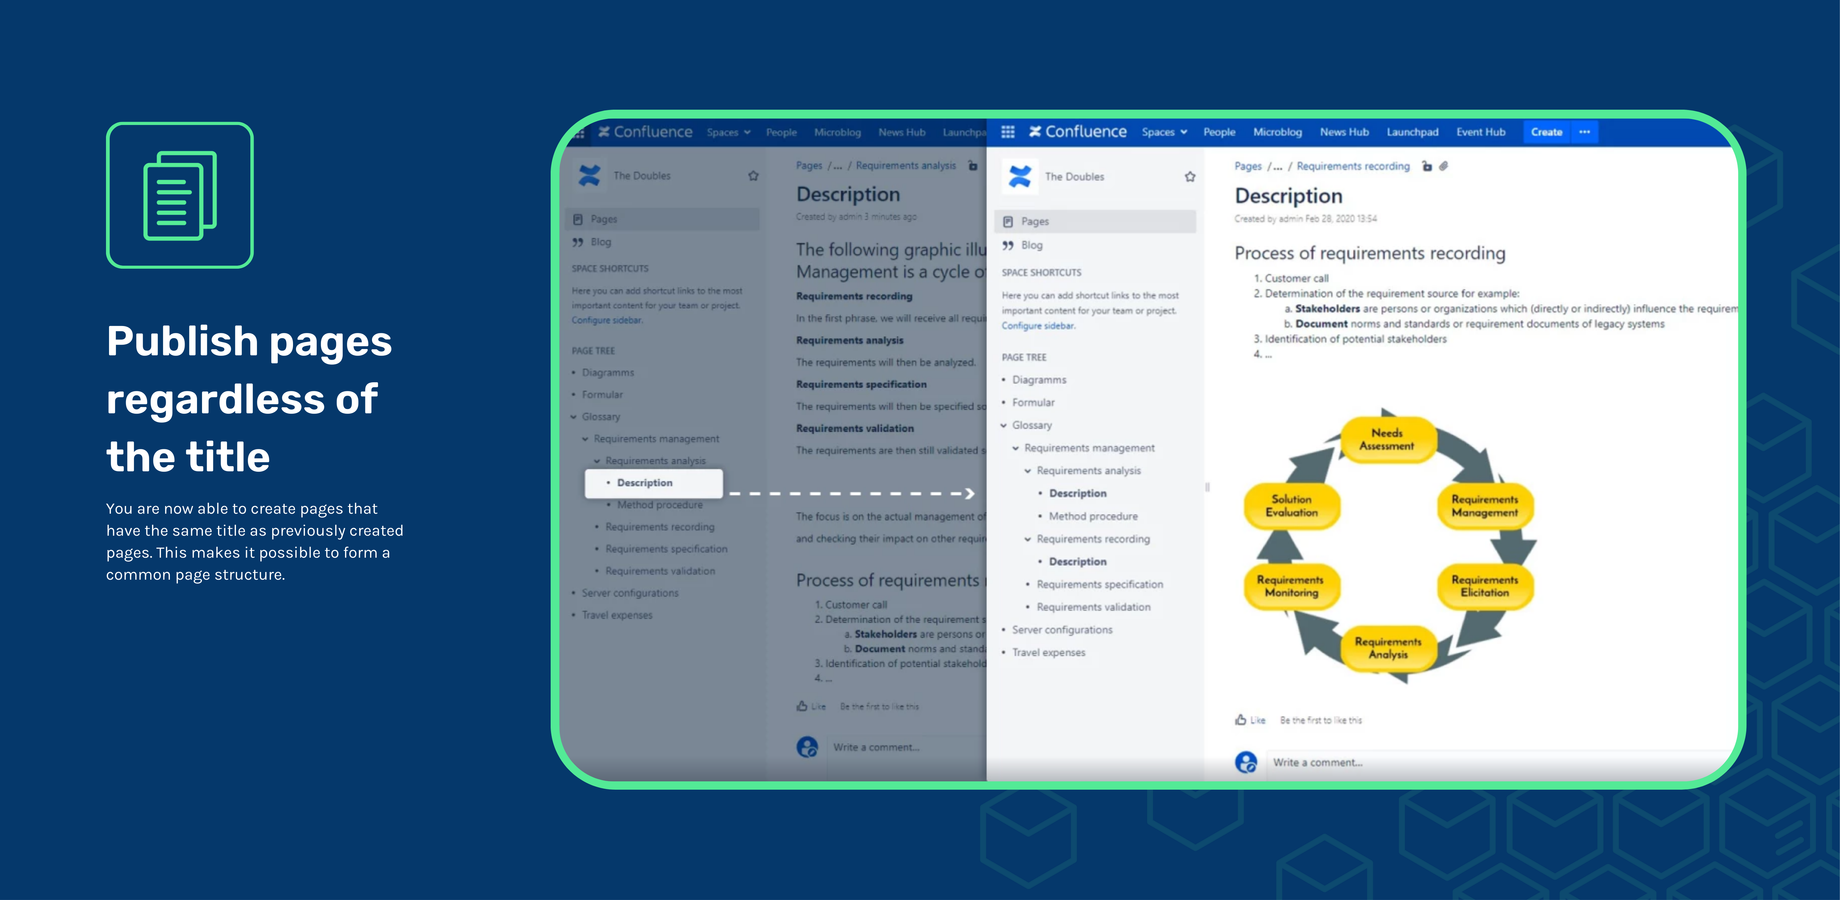This screenshot has width=1840, height=900.
Task: Collapse Requirements analysis chevron in left page tree
Action: [x=598, y=461]
